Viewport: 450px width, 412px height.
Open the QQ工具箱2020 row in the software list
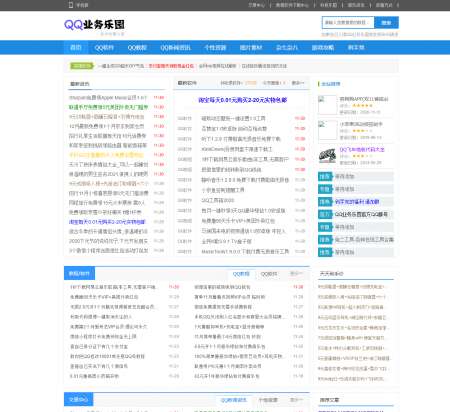tap(218, 200)
